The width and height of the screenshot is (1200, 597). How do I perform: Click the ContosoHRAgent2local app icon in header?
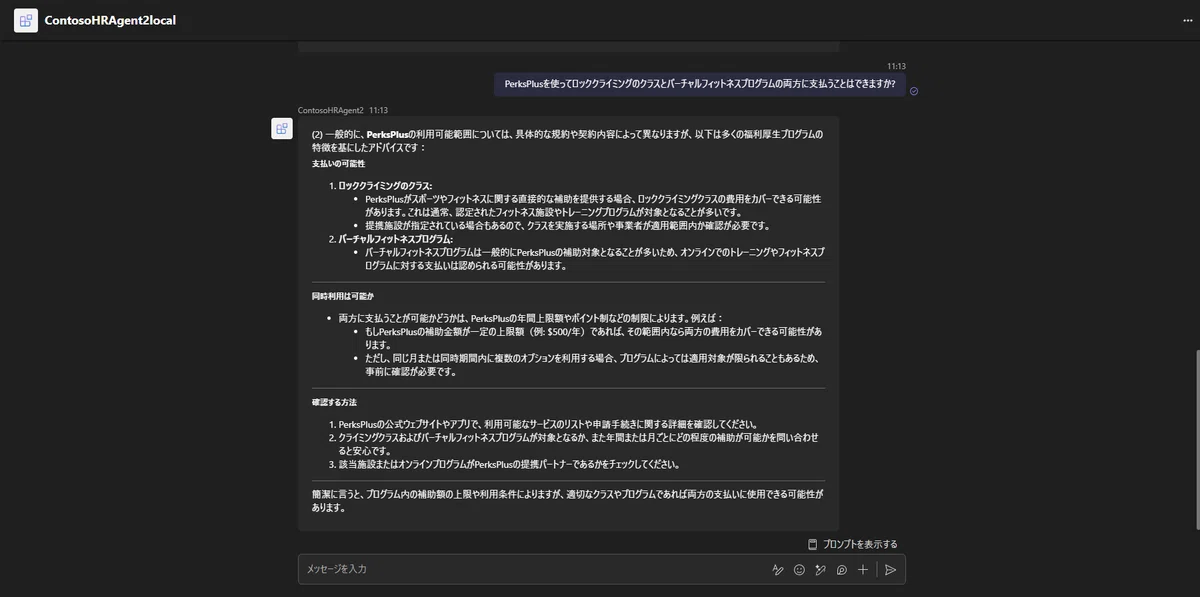tap(26, 20)
